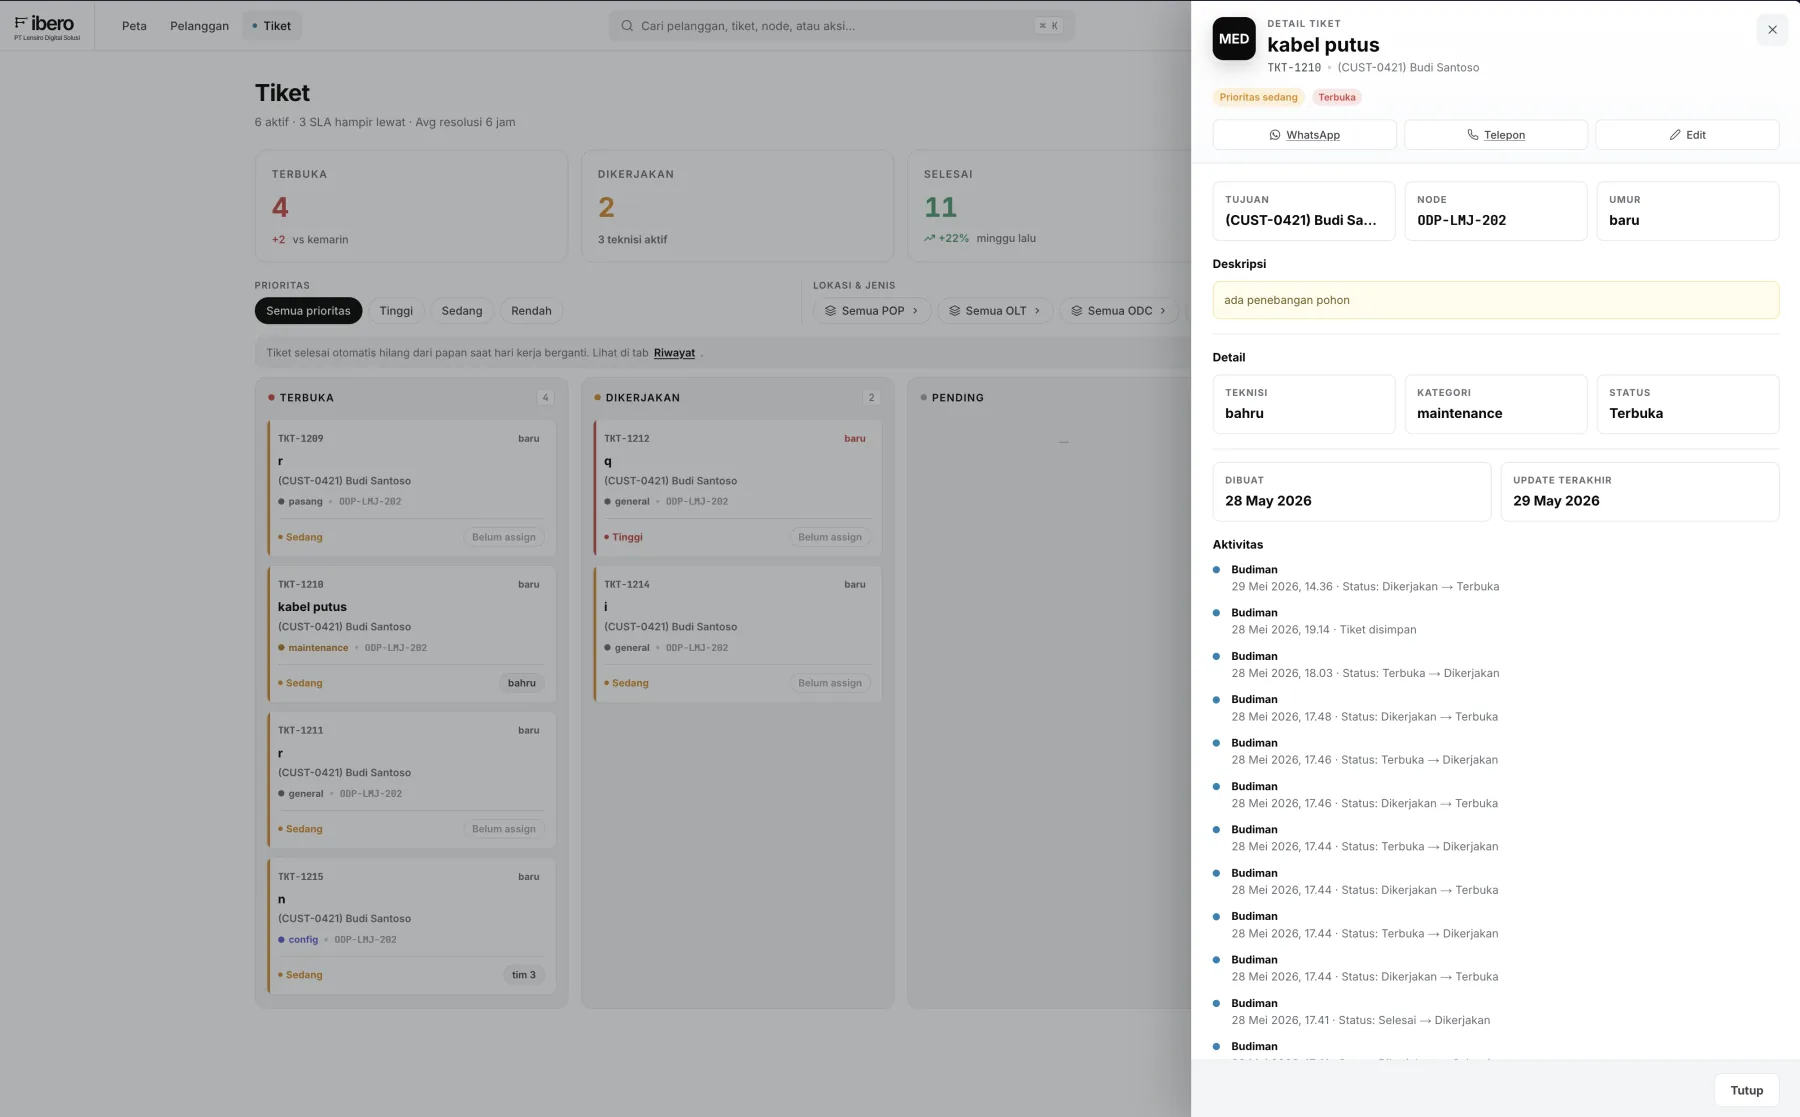Click Belum assign on TKT-1212
This screenshot has width=1800, height=1117.
click(x=830, y=537)
